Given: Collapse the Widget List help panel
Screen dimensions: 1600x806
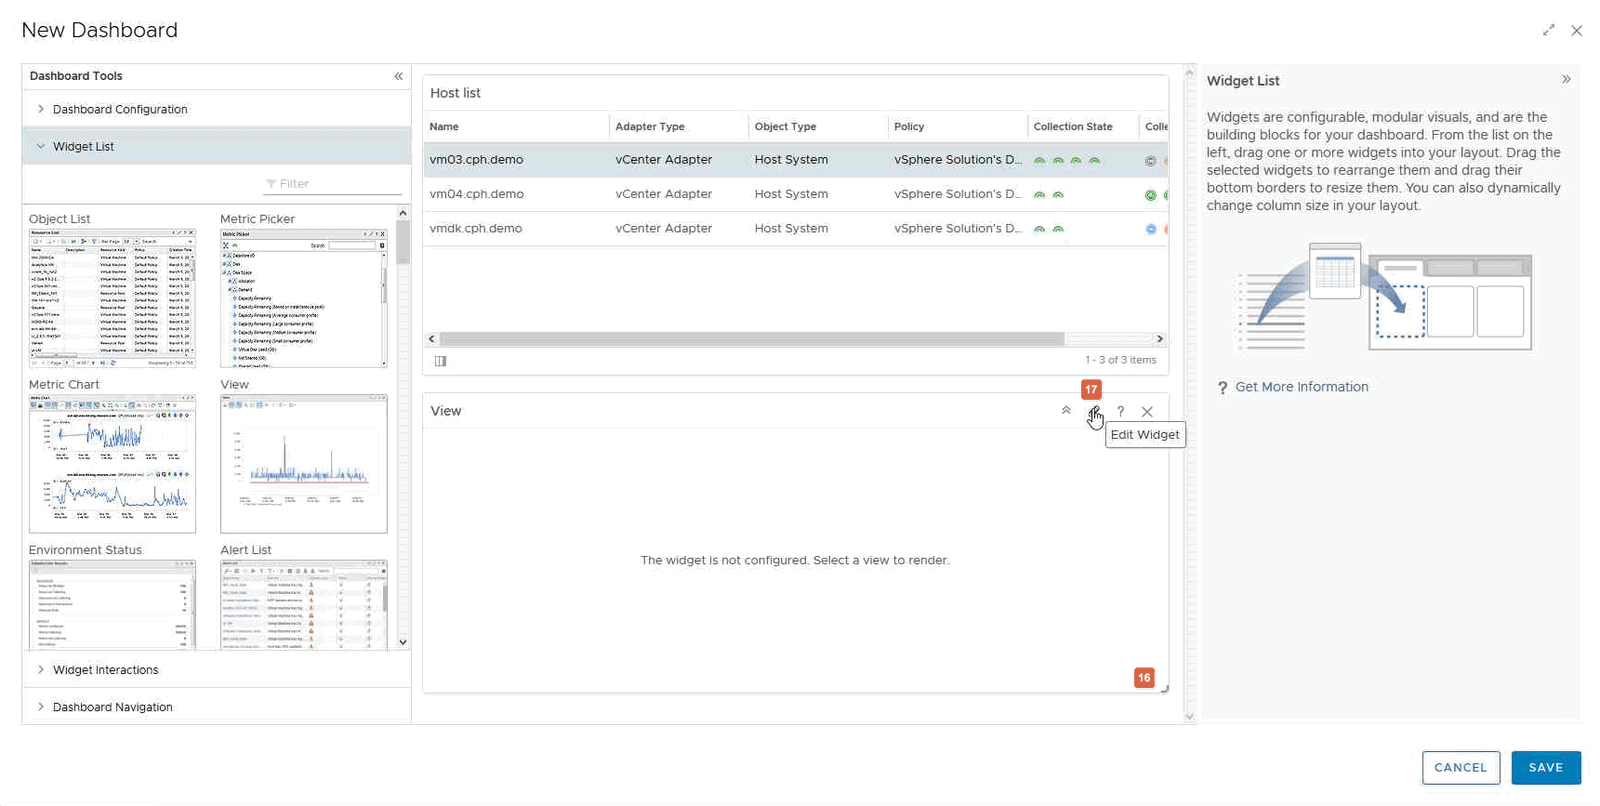Looking at the screenshot, I should click(x=1566, y=80).
